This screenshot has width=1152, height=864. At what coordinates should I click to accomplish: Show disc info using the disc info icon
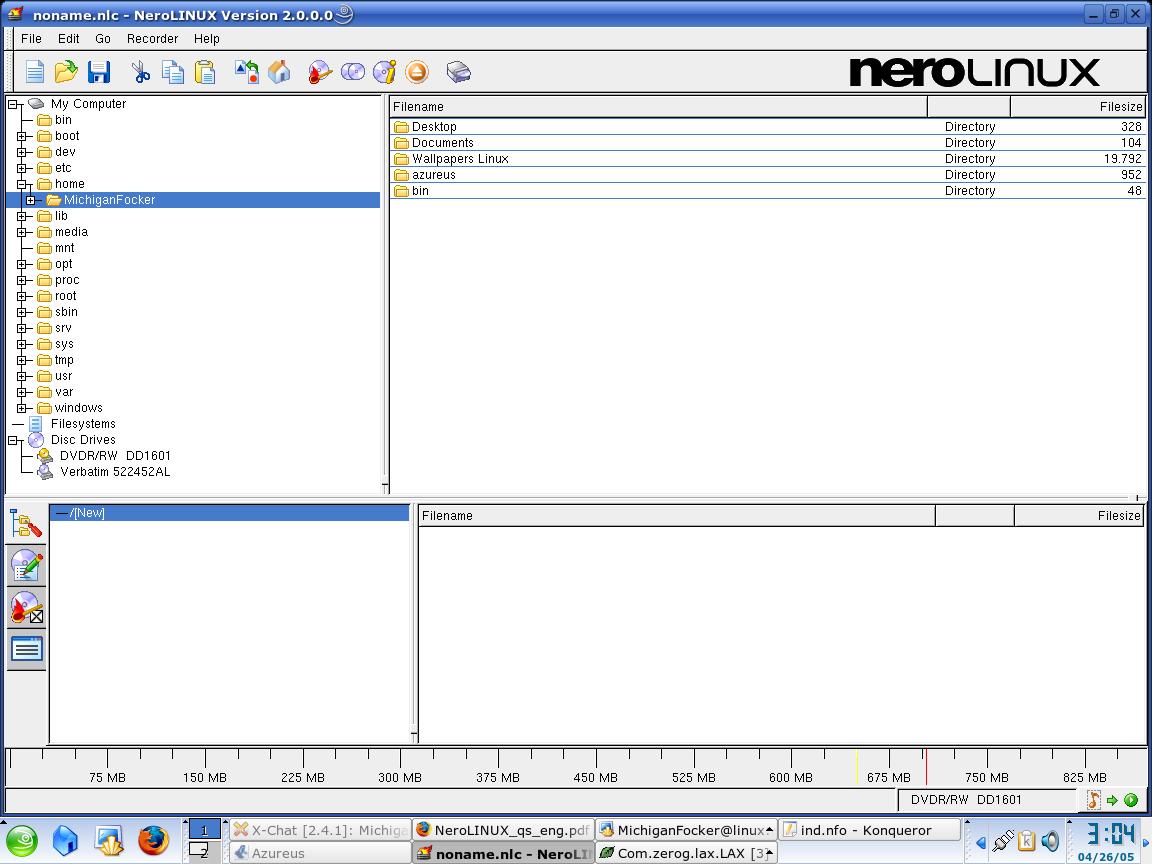385,72
